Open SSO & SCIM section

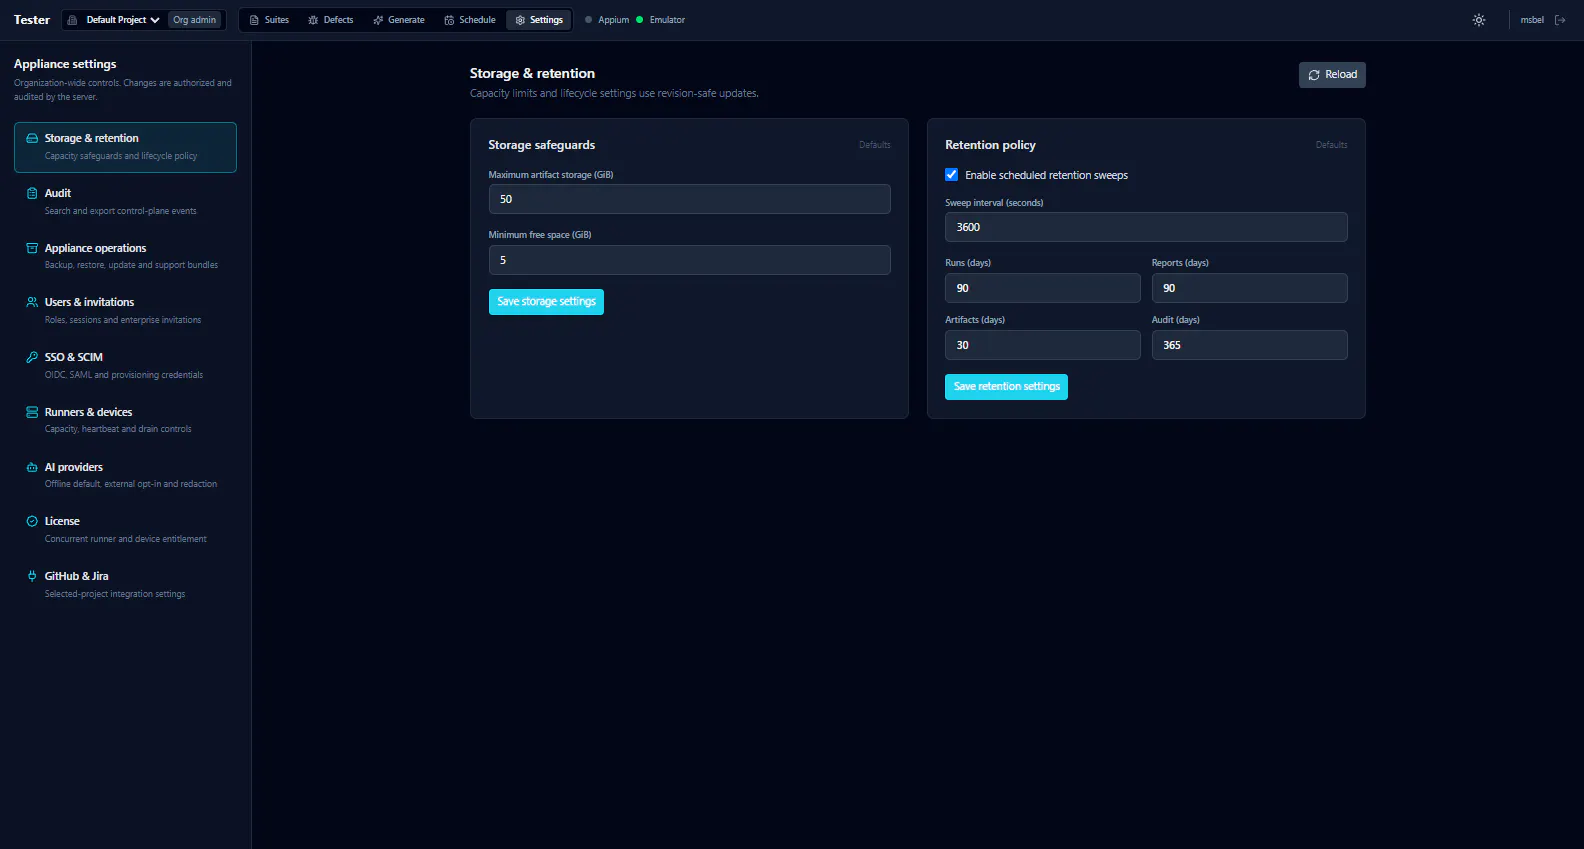[125, 366]
